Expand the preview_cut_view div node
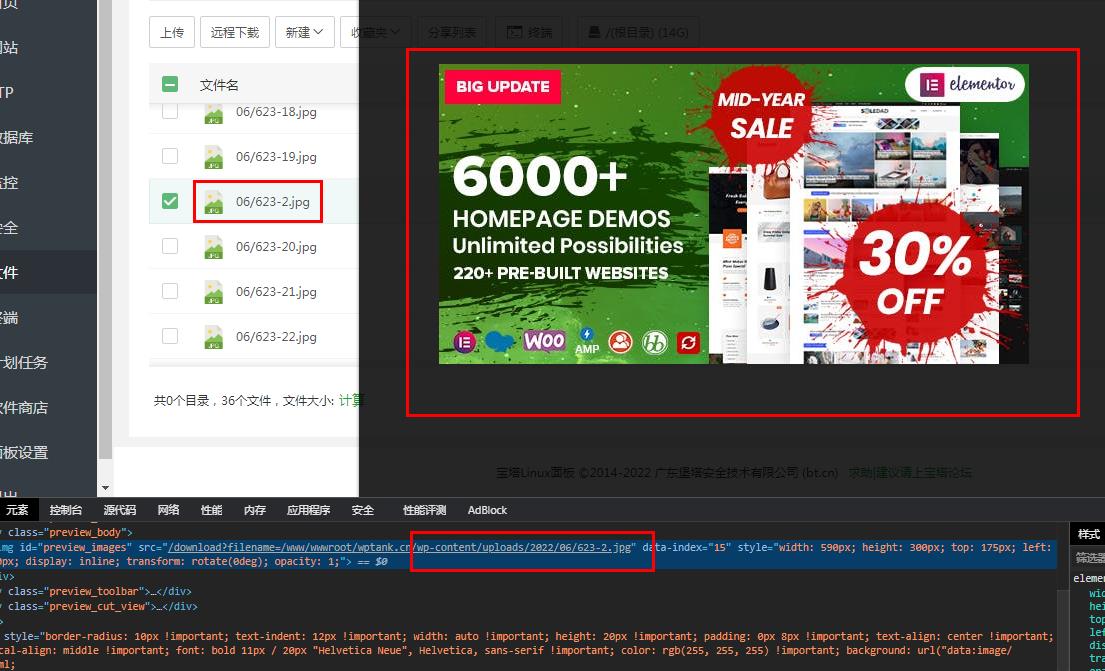 coord(99,606)
